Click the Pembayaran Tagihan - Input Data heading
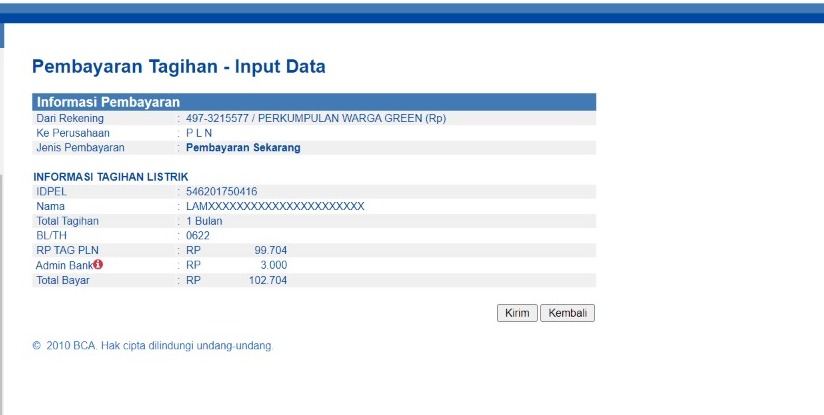 [179, 67]
